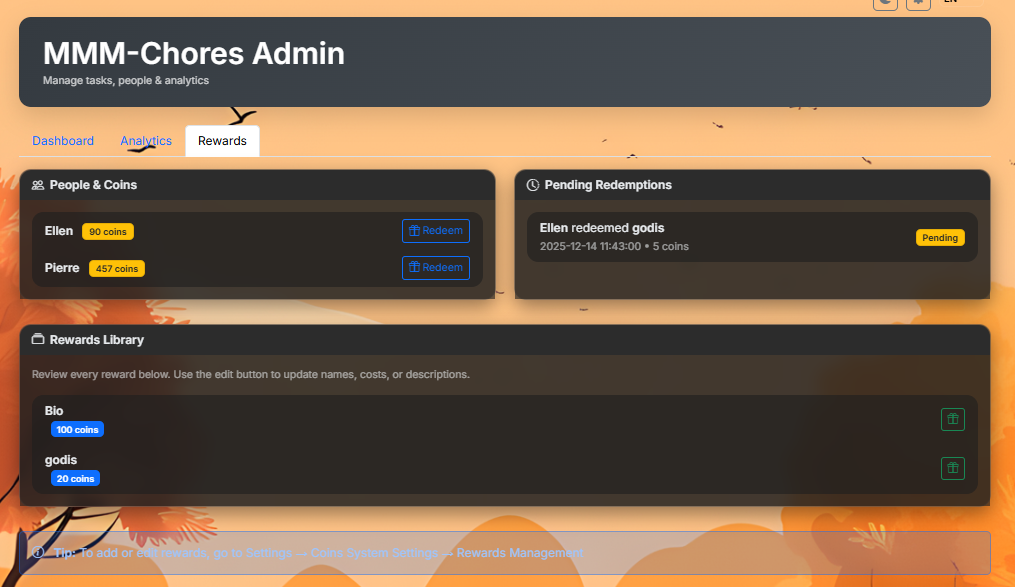This screenshot has height=587, width=1015.
Task: Click the yellow Pending status badge
Action: pyautogui.click(x=940, y=238)
